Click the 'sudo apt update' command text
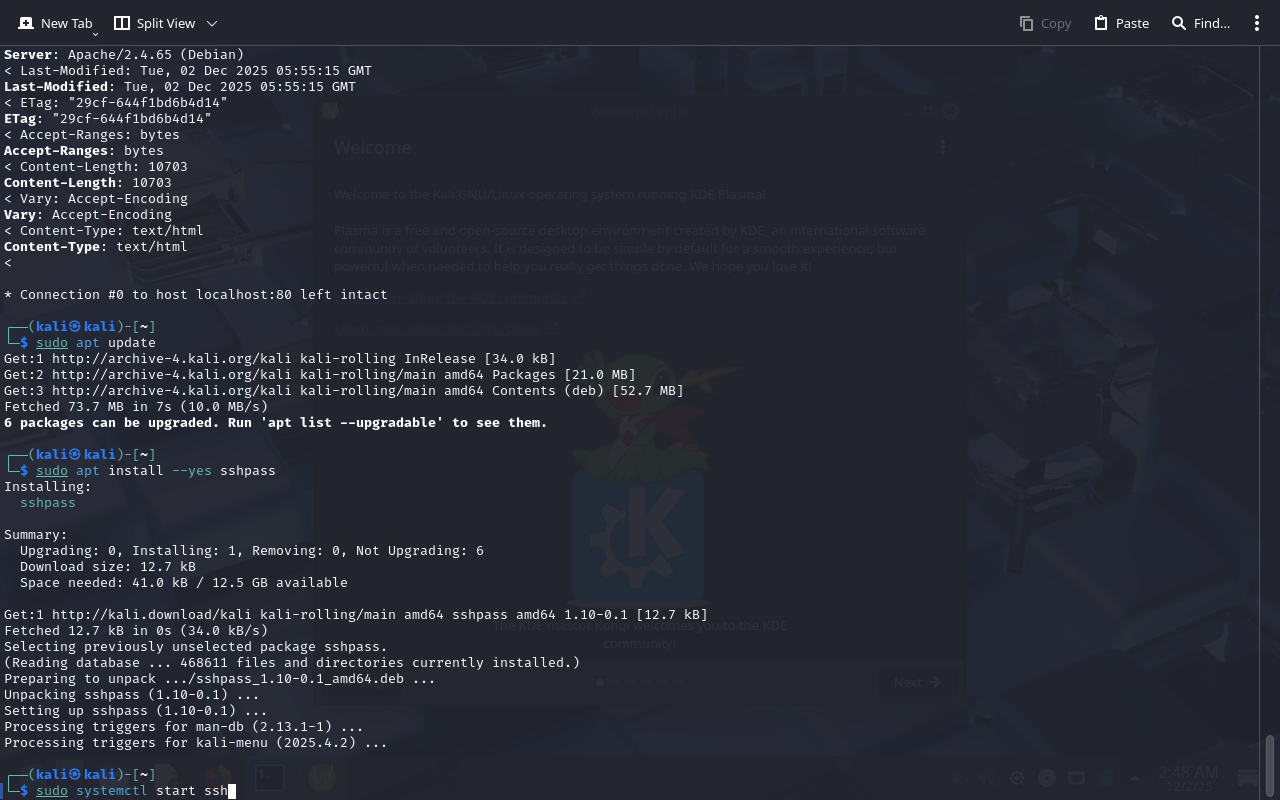 pyautogui.click(x=96, y=343)
